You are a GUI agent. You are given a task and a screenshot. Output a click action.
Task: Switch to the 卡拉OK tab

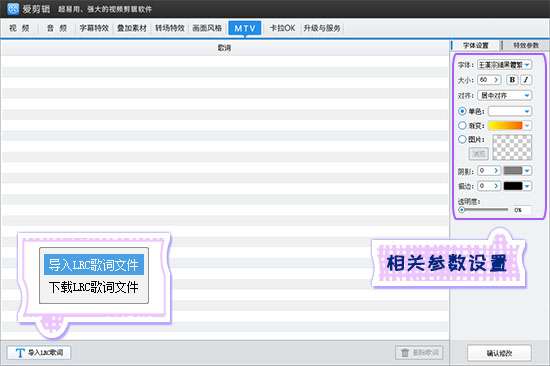282,28
